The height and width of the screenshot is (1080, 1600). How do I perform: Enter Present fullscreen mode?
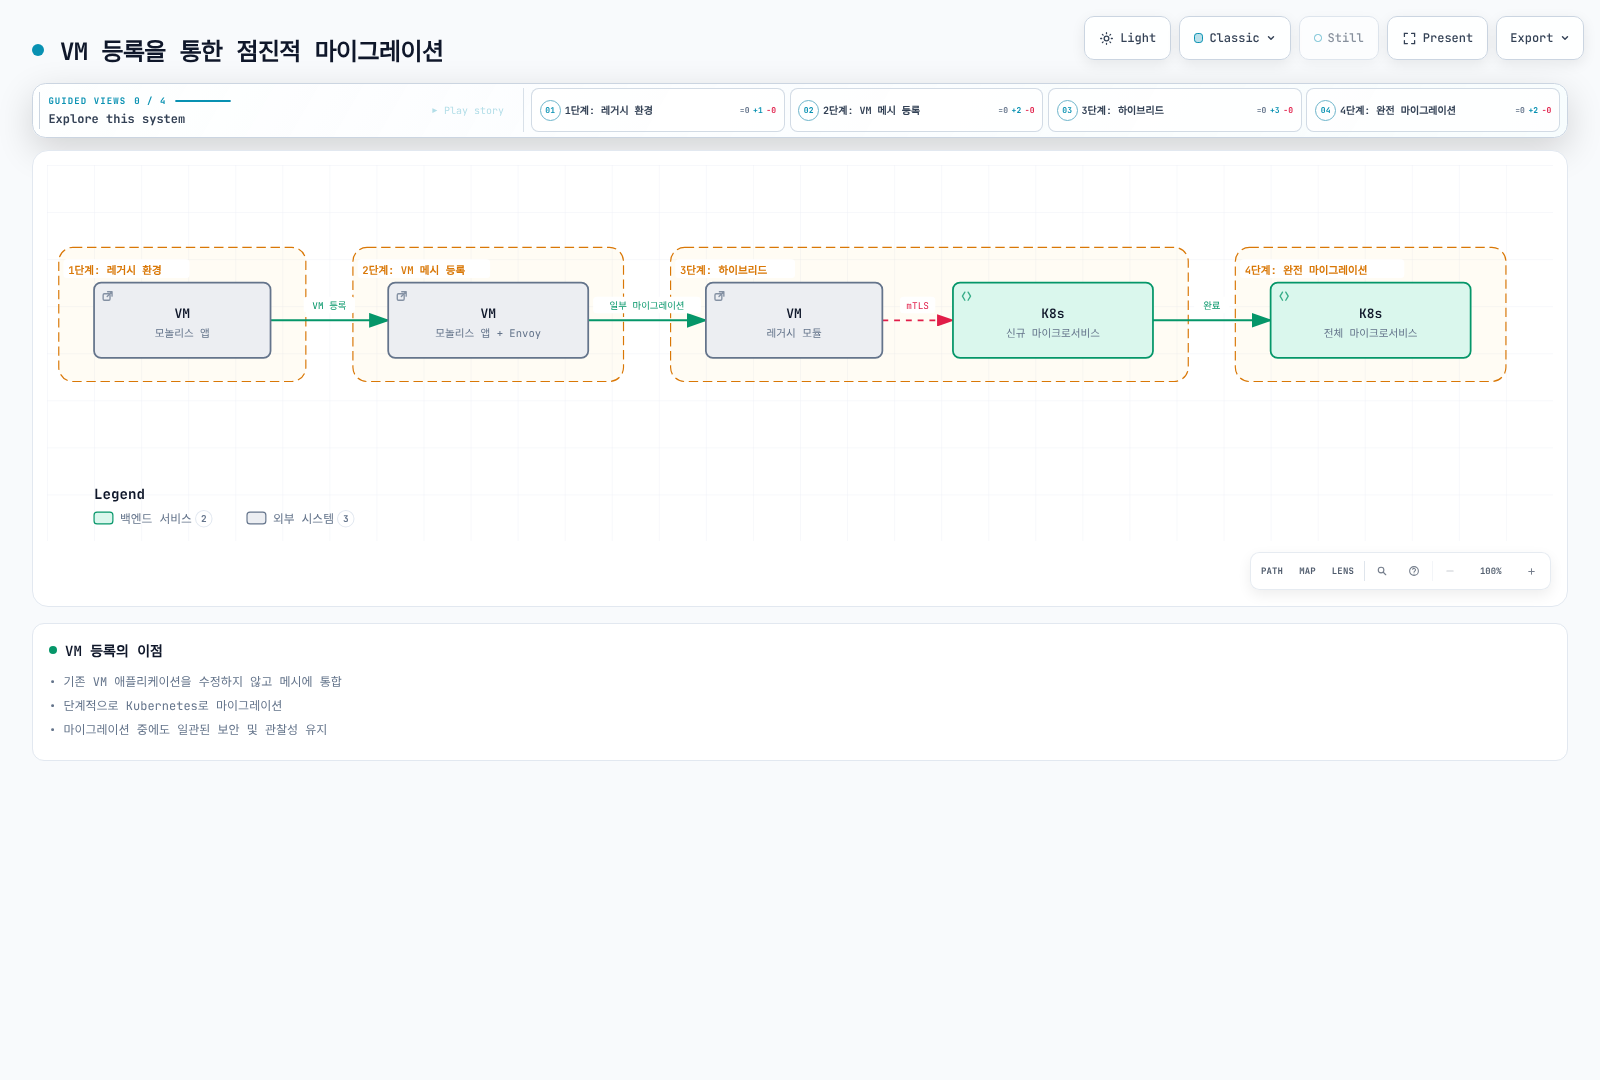1437,38
